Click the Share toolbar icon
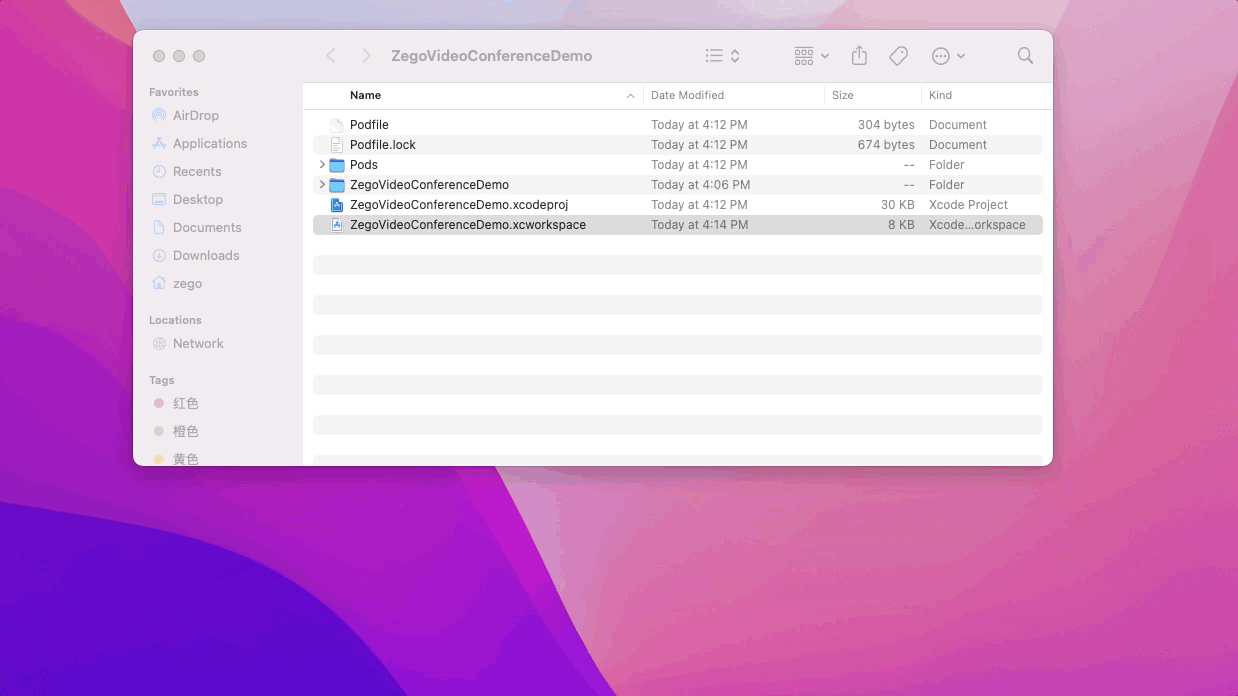1238x696 pixels. pyautogui.click(x=859, y=56)
